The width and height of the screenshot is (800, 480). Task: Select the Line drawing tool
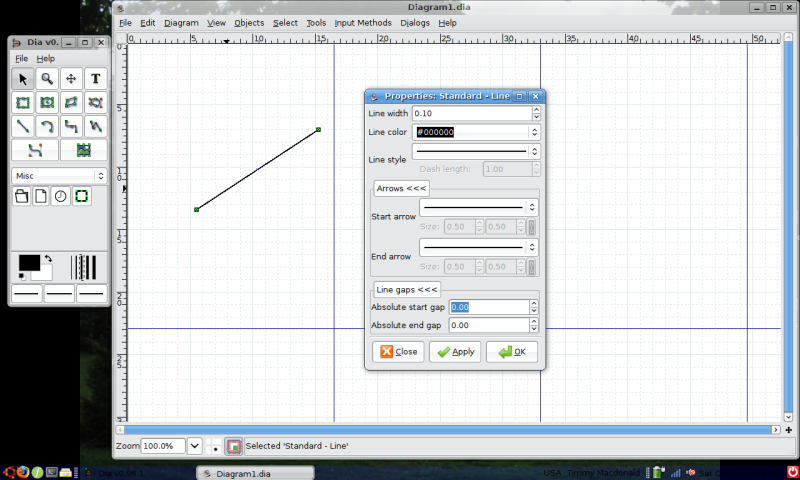22,126
